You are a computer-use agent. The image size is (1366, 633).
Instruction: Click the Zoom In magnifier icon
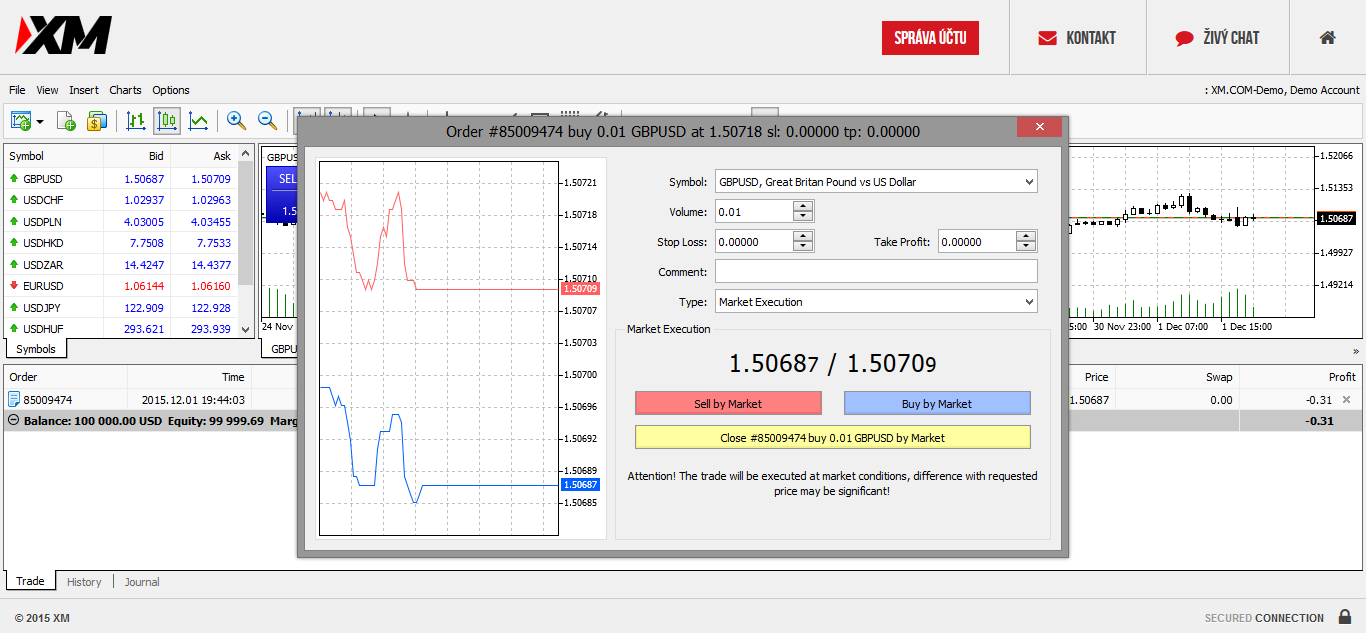pyautogui.click(x=236, y=121)
